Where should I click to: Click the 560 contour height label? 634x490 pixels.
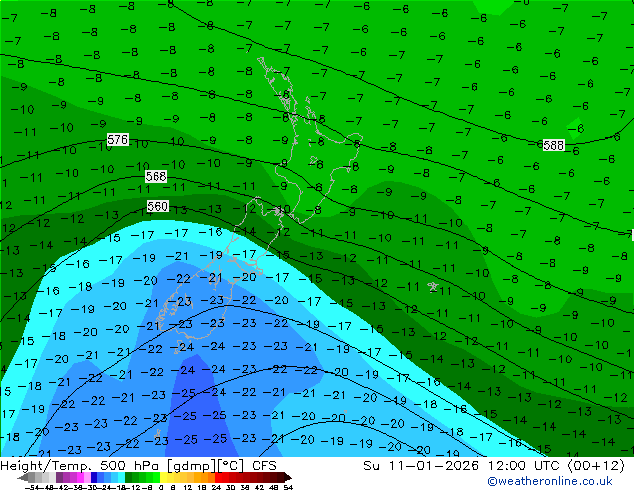(157, 207)
